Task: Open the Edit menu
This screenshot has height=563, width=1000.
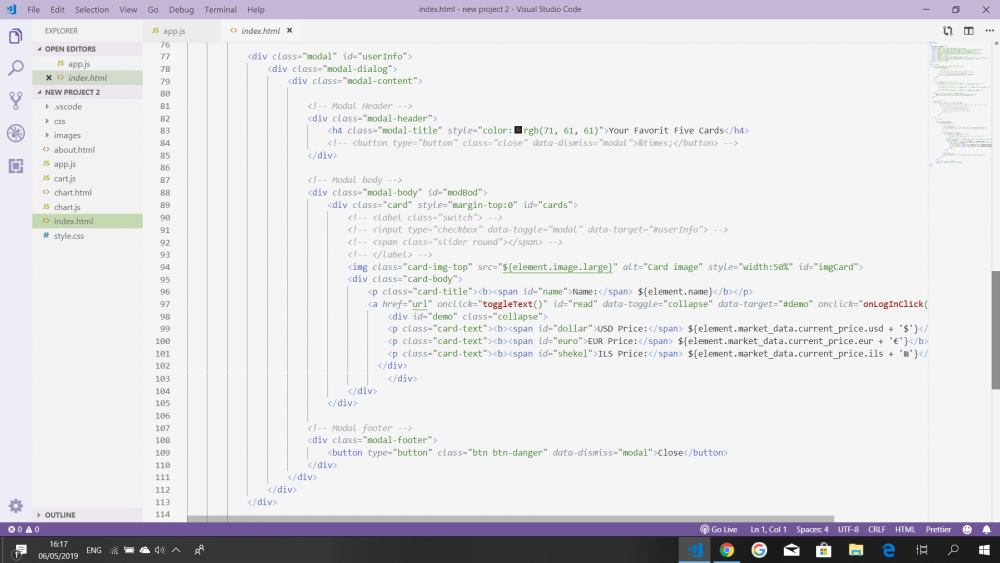Action: (57, 10)
